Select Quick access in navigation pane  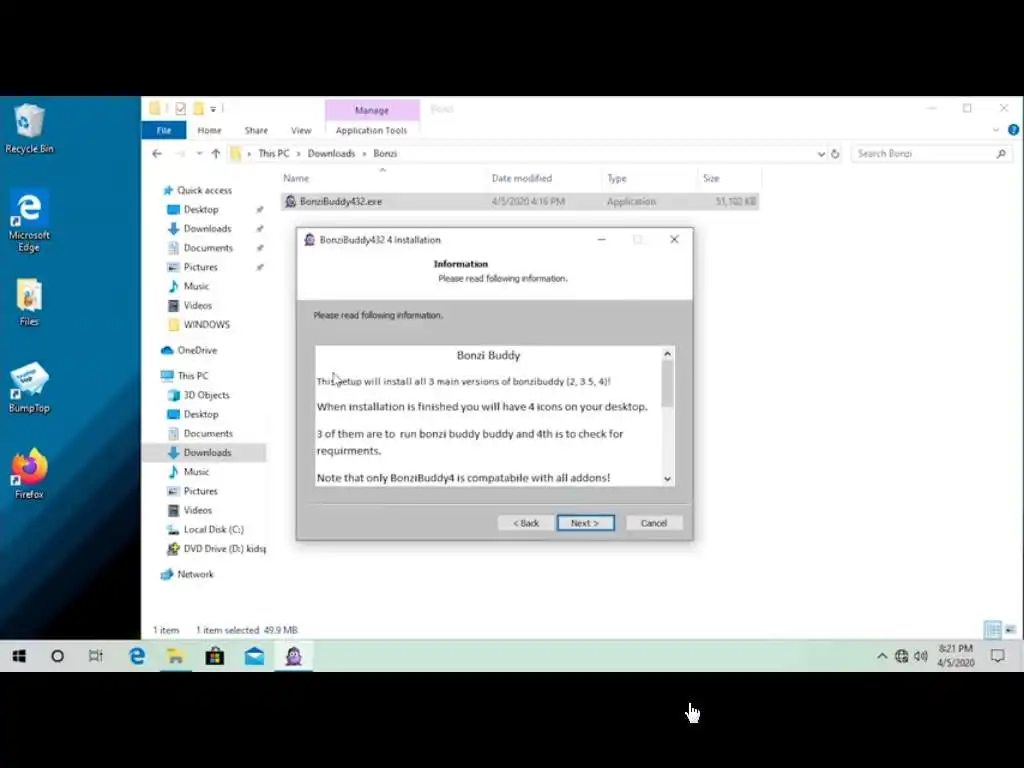coord(204,190)
